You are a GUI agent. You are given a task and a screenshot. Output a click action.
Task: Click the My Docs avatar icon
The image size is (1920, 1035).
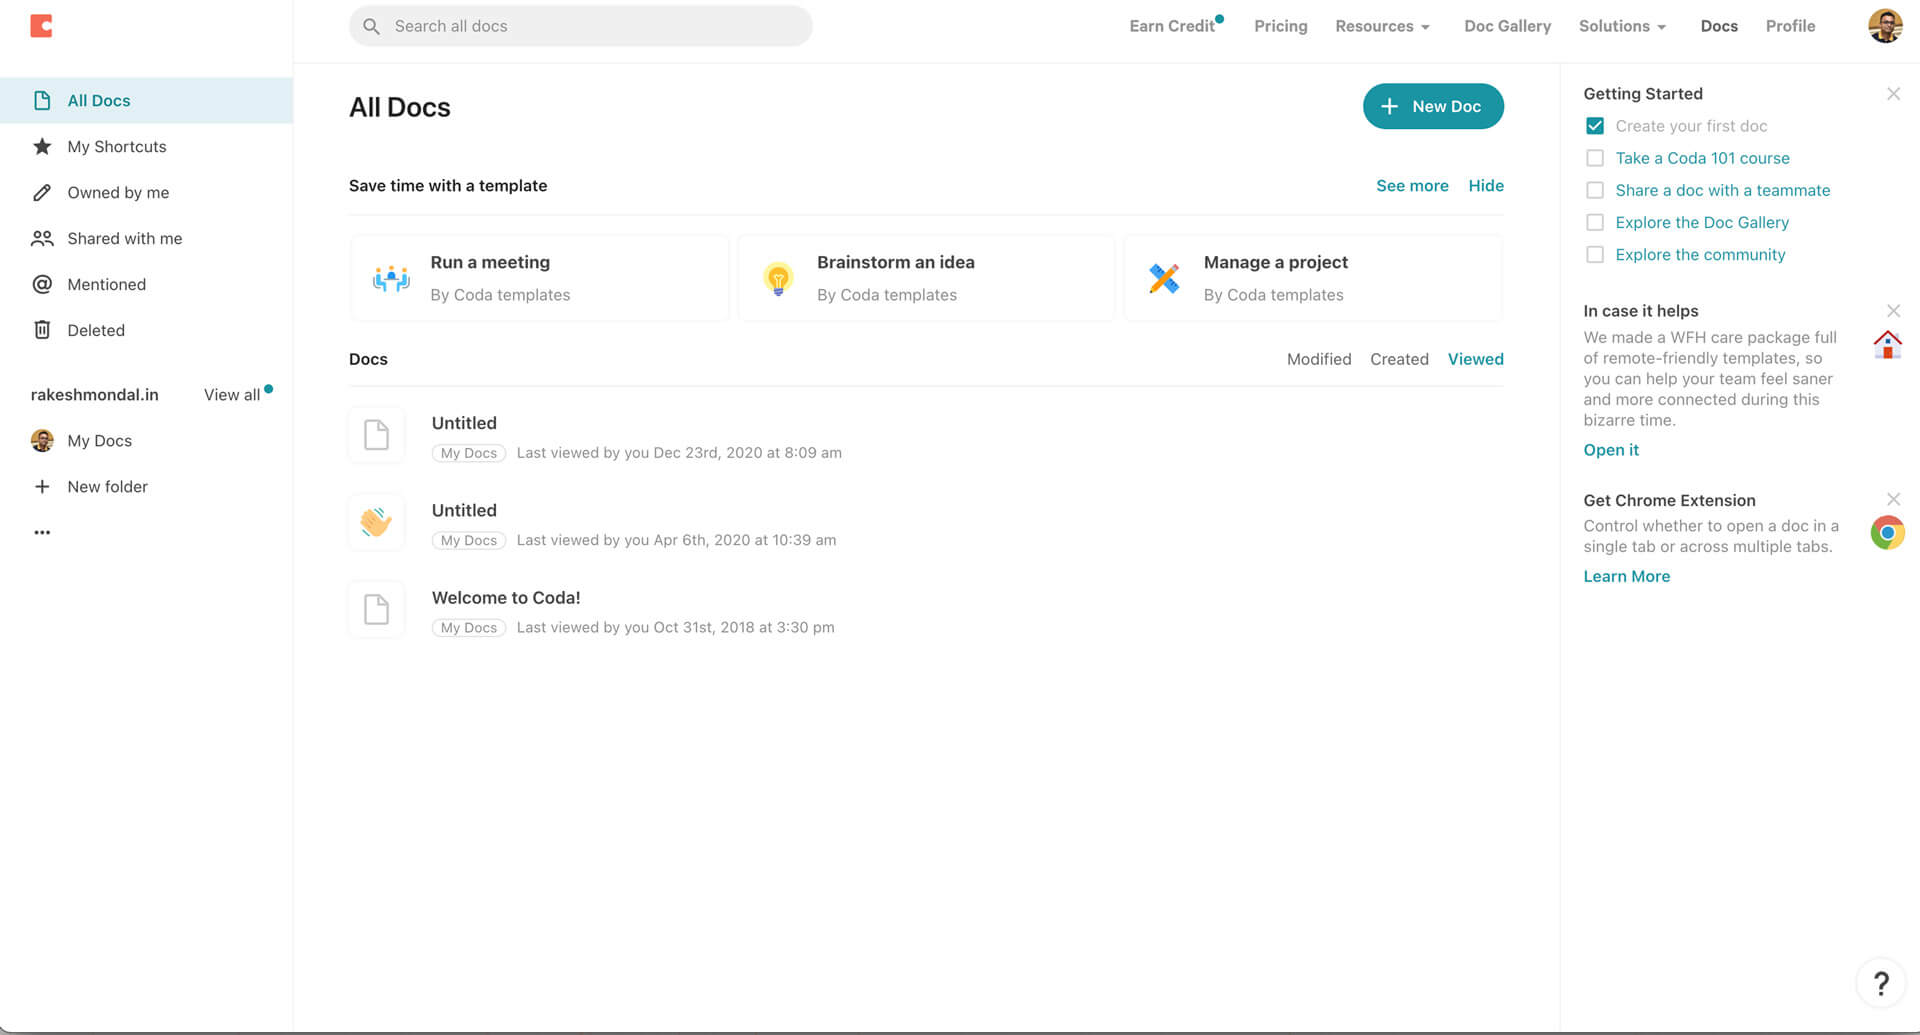click(x=42, y=440)
